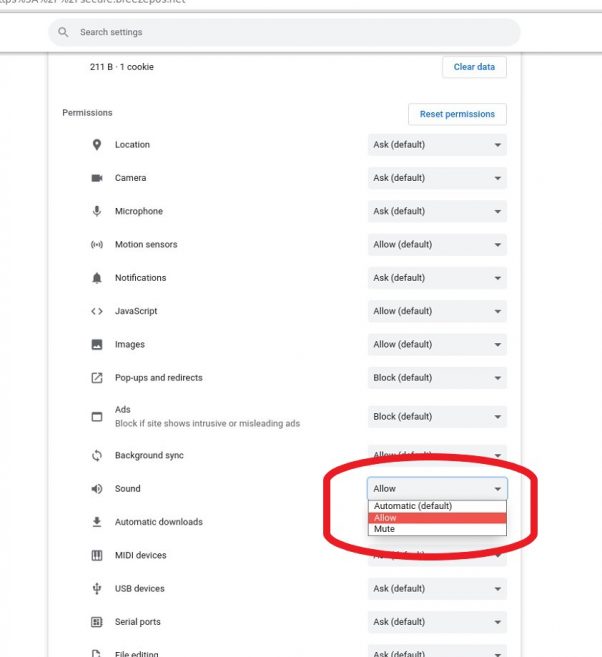Click the Images picture icon
602x657 pixels.
(97, 344)
